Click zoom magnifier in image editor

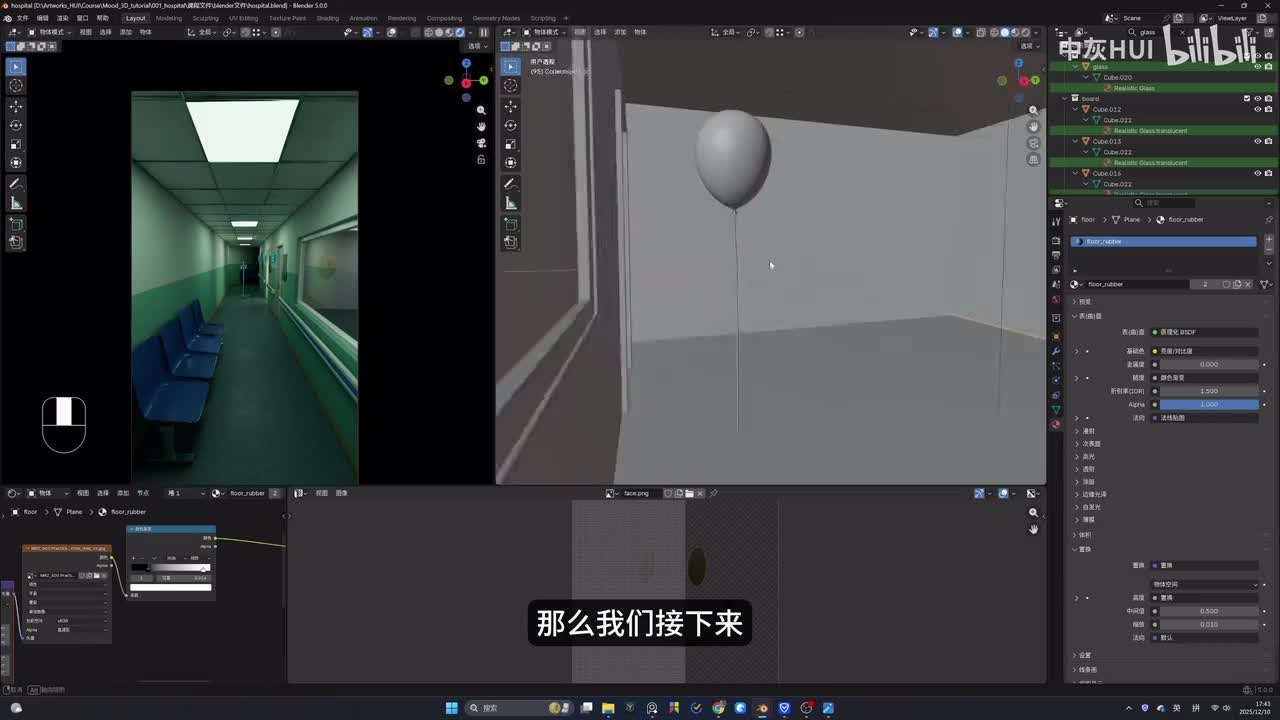(1034, 512)
